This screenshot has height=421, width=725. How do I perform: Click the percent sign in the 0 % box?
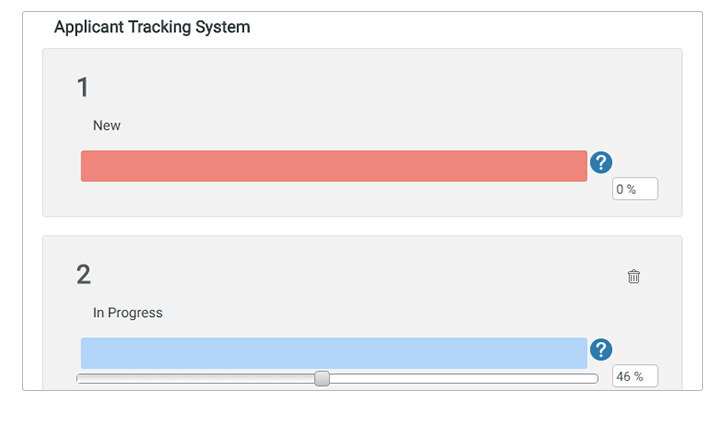[x=631, y=189]
